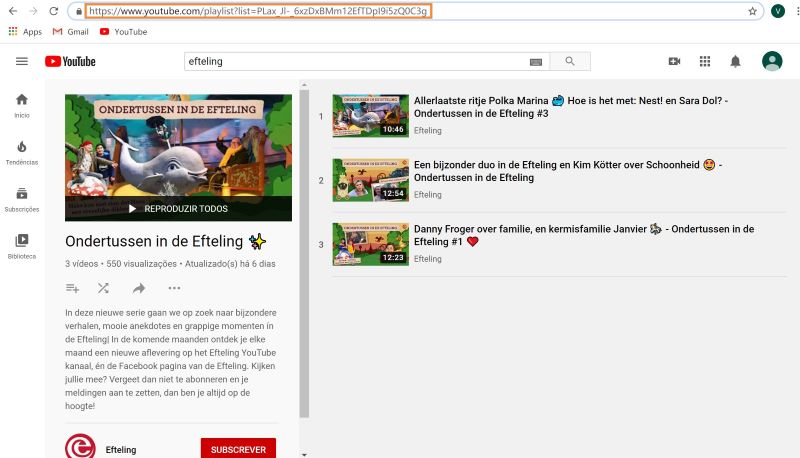The image size is (800, 458).
Task: Open Subscrições in the sidebar
Action: point(22,199)
